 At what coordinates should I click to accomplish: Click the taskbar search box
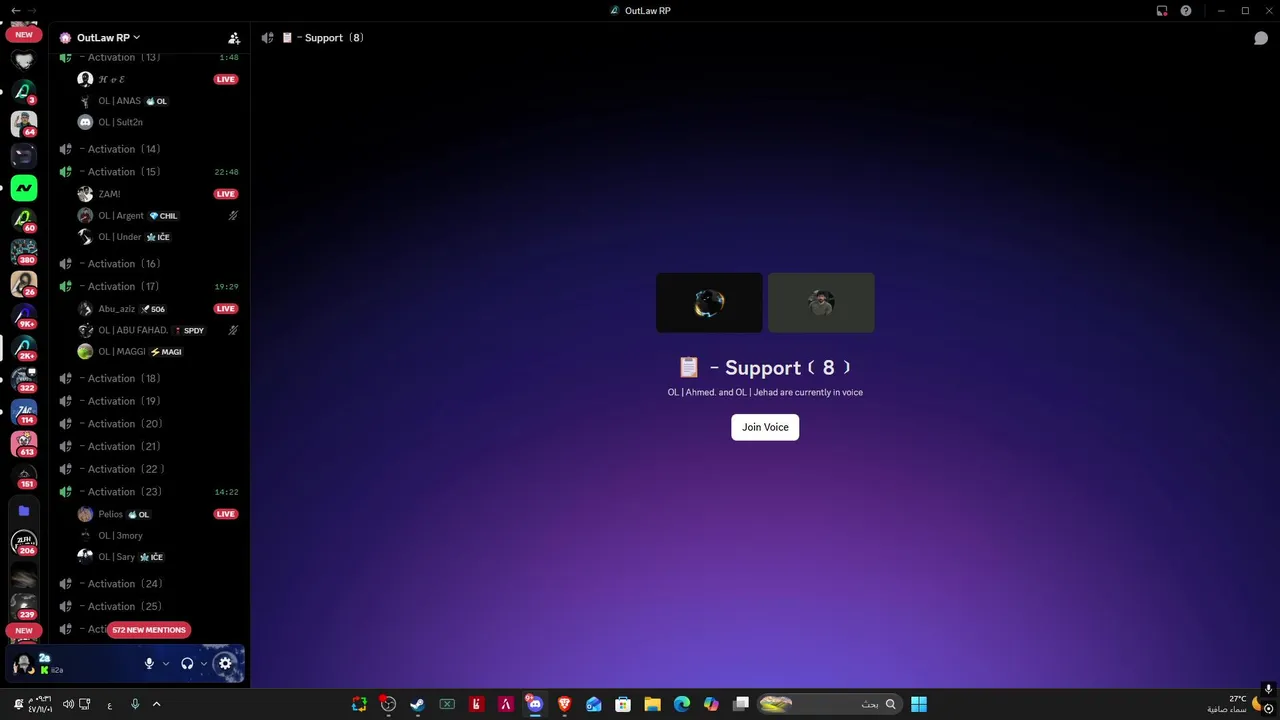829,704
